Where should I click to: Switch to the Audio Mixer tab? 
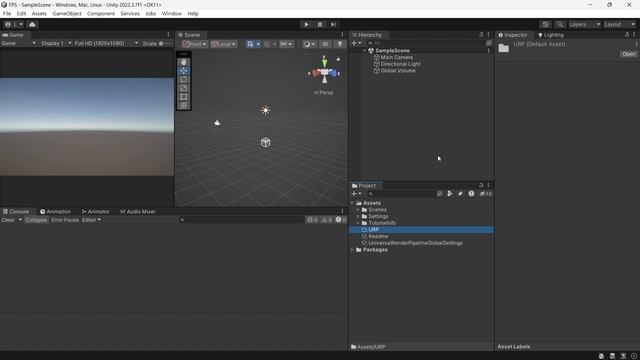pyautogui.click(x=138, y=211)
